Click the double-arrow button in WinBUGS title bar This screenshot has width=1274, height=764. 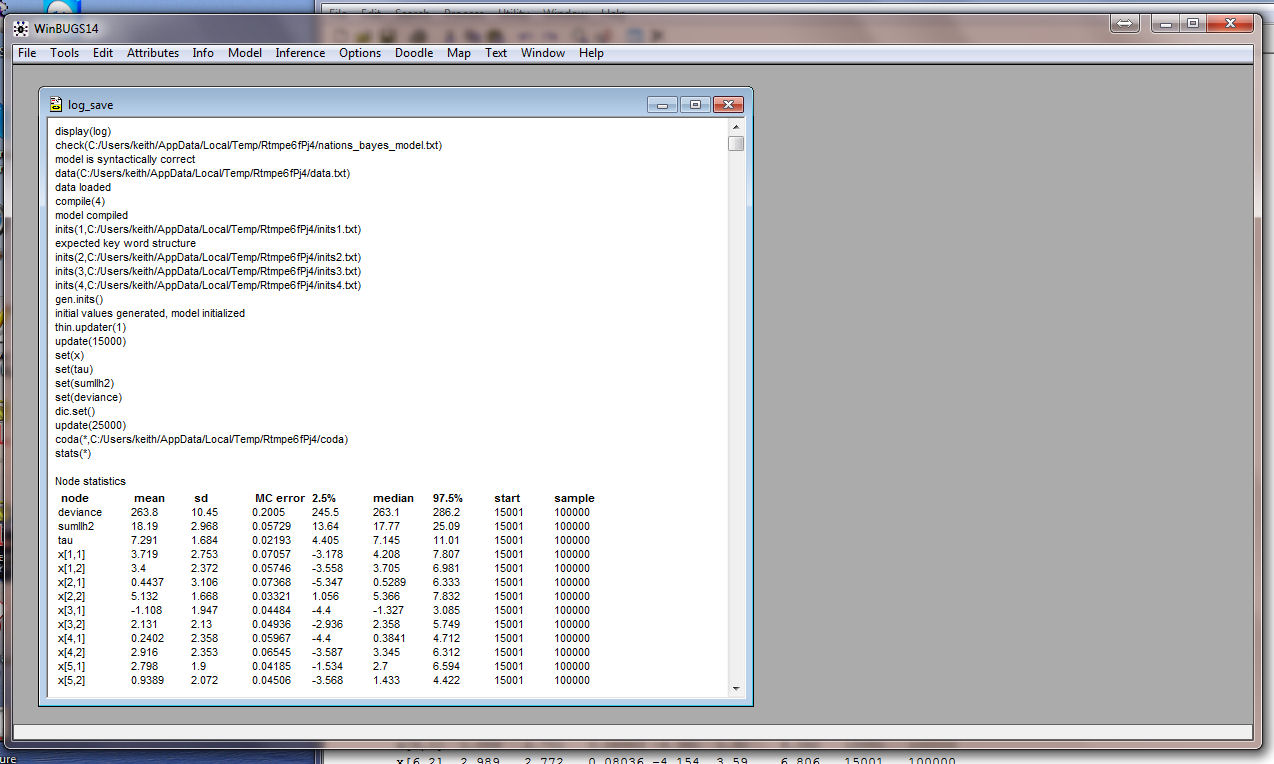(x=1124, y=23)
